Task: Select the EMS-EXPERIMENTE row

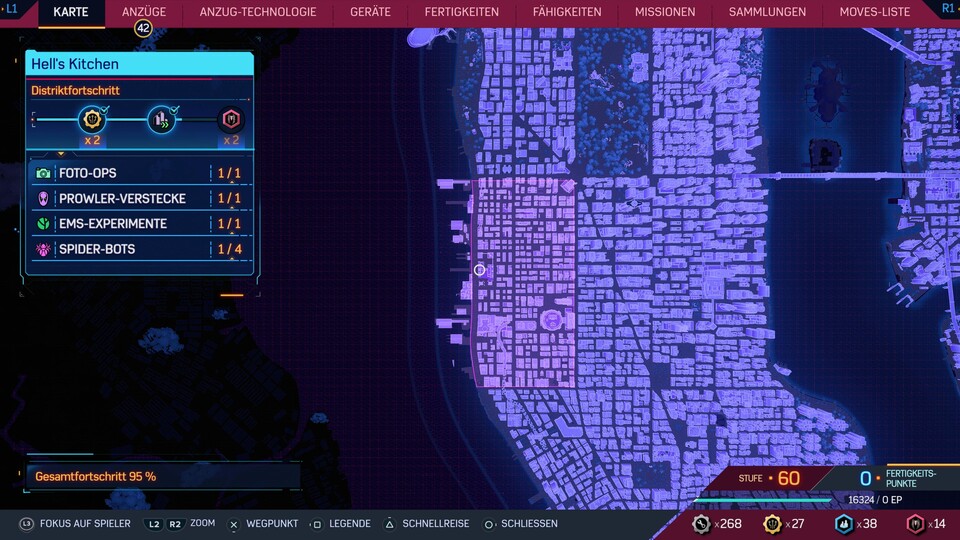Action: tap(140, 223)
